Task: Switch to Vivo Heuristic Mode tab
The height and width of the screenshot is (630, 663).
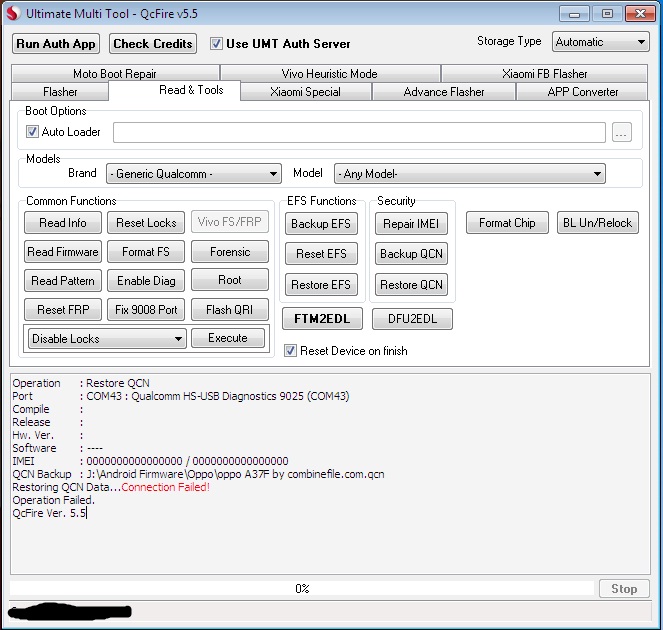Action: click(x=330, y=74)
